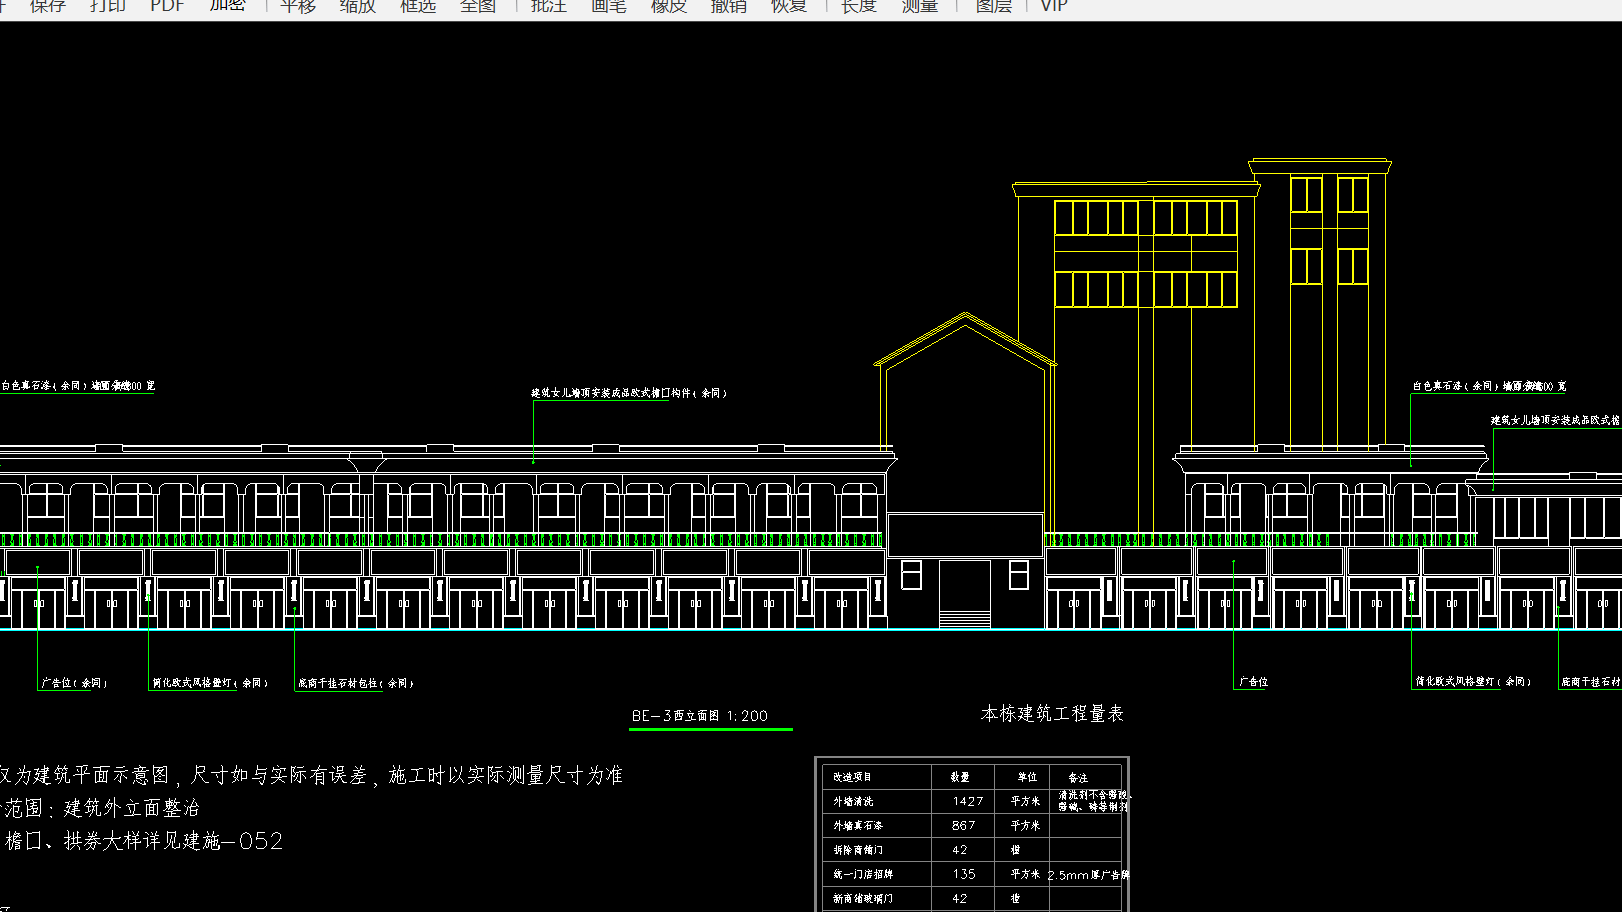
Task: Click the '单位' table header cell
Action: [x=1027, y=777]
